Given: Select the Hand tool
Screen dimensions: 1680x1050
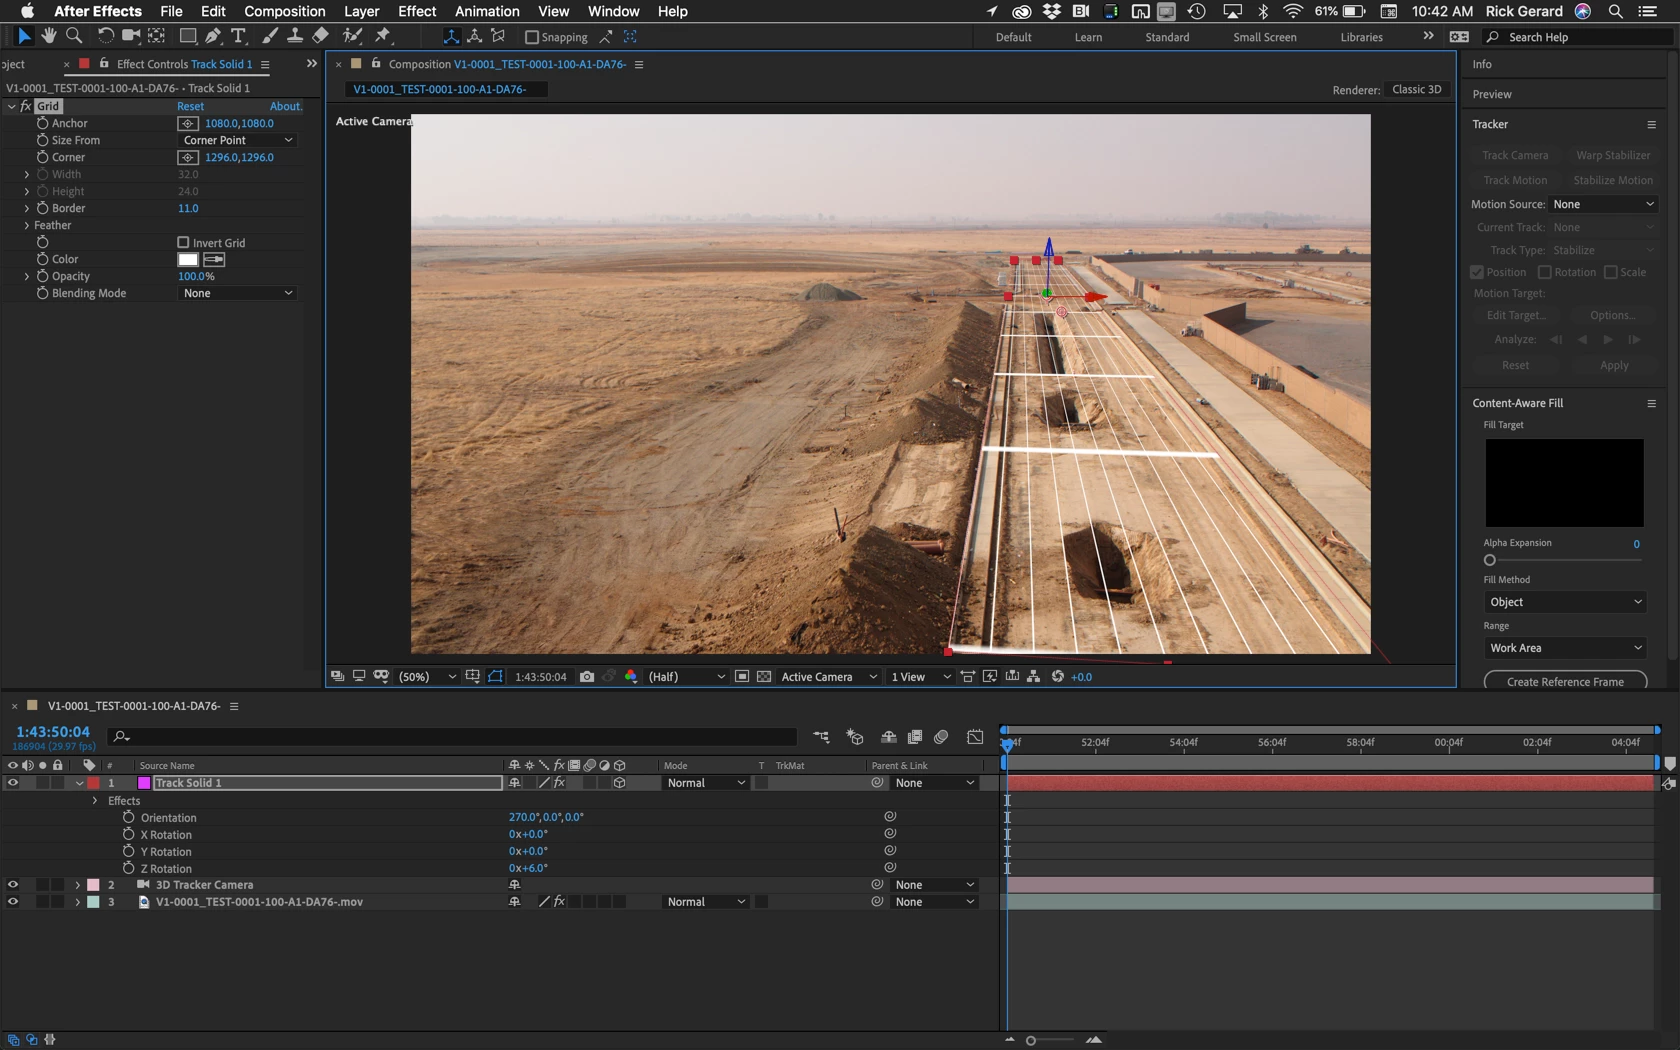Looking at the screenshot, I should pyautogui.click(x=49, y=36).
